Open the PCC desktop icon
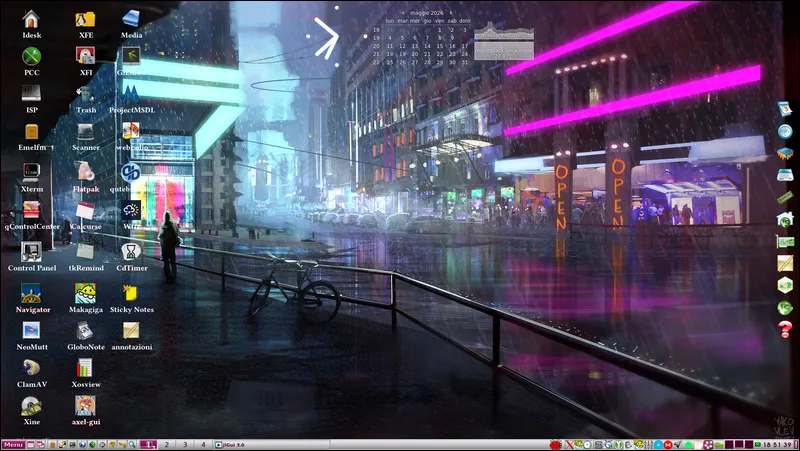 point(31,57)
